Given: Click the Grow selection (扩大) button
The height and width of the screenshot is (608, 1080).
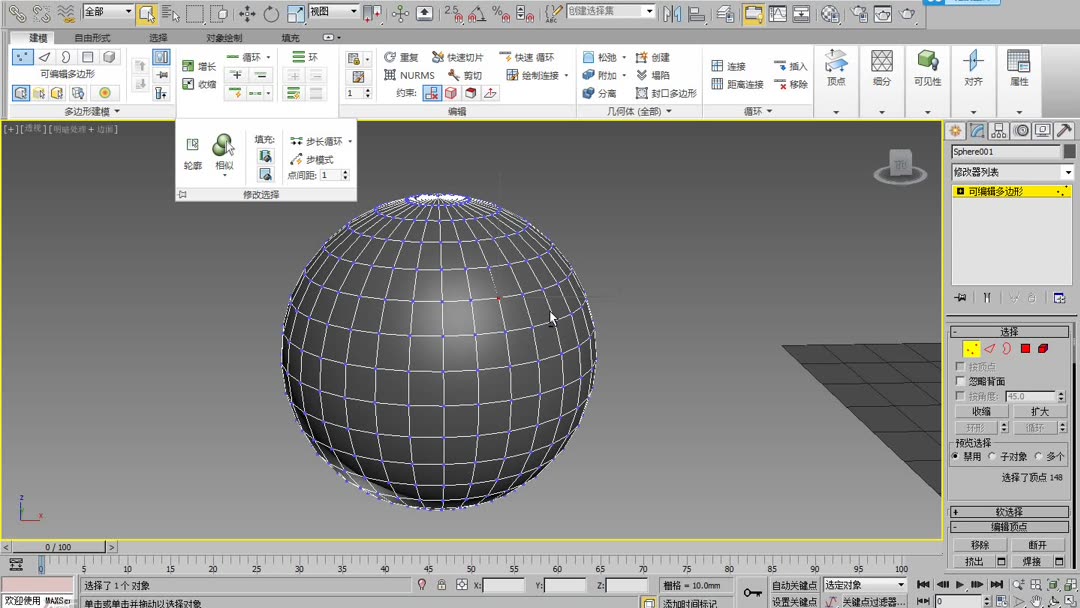Looking at the screenshot, I should (x=1039, y=412).
